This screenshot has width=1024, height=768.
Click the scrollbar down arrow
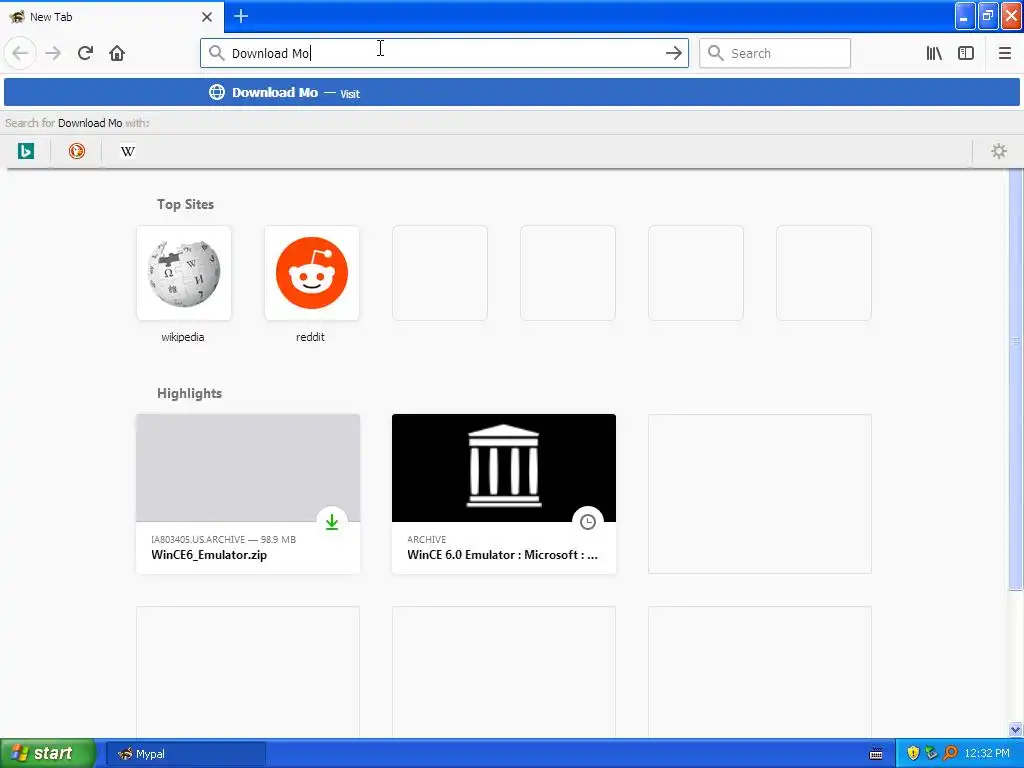(1015, 729)
